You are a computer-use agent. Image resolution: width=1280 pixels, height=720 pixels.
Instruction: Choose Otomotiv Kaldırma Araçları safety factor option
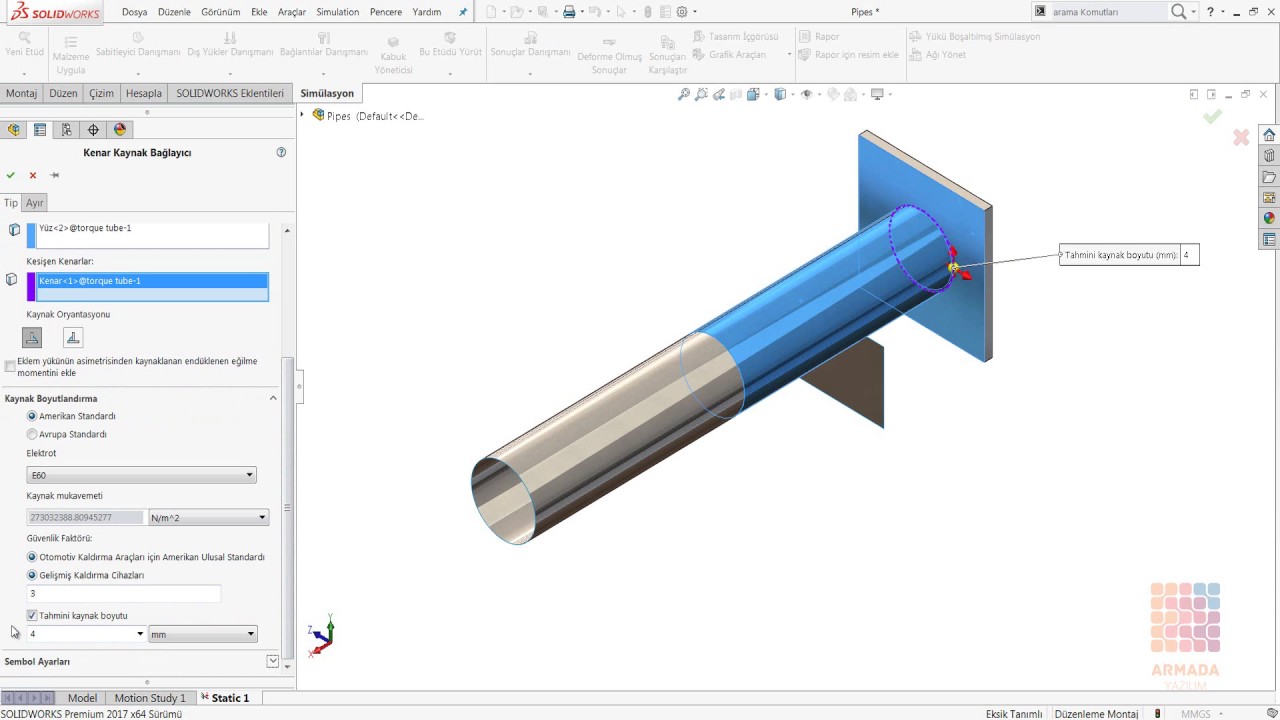(x=32, y=557)
